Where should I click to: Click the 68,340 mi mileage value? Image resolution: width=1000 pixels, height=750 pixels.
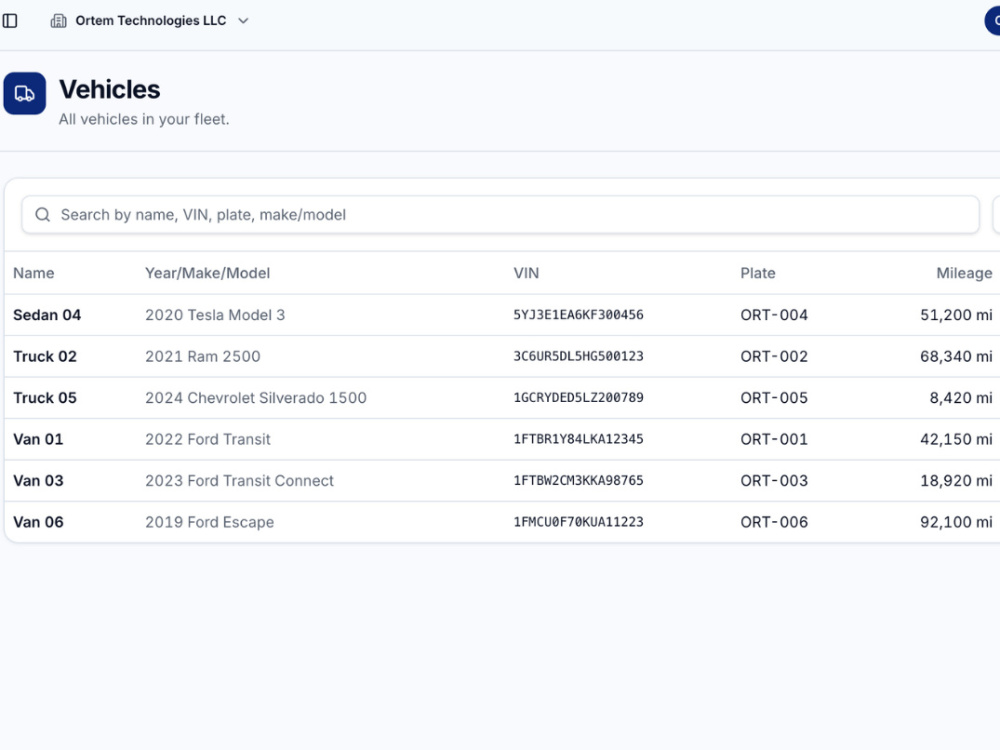point(956,357)
